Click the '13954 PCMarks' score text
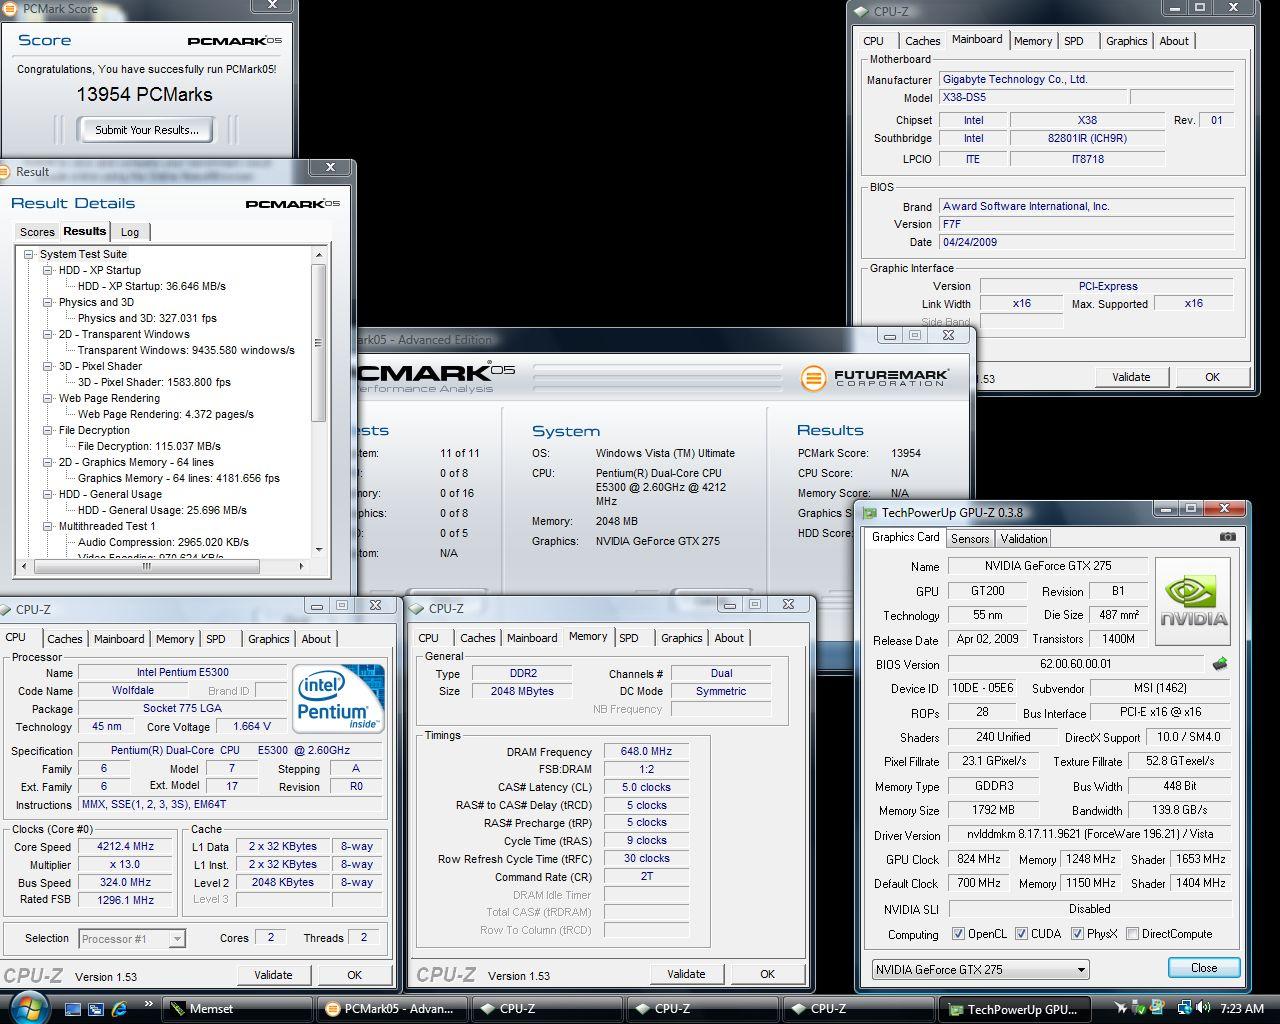 click(x=145, y=95)
